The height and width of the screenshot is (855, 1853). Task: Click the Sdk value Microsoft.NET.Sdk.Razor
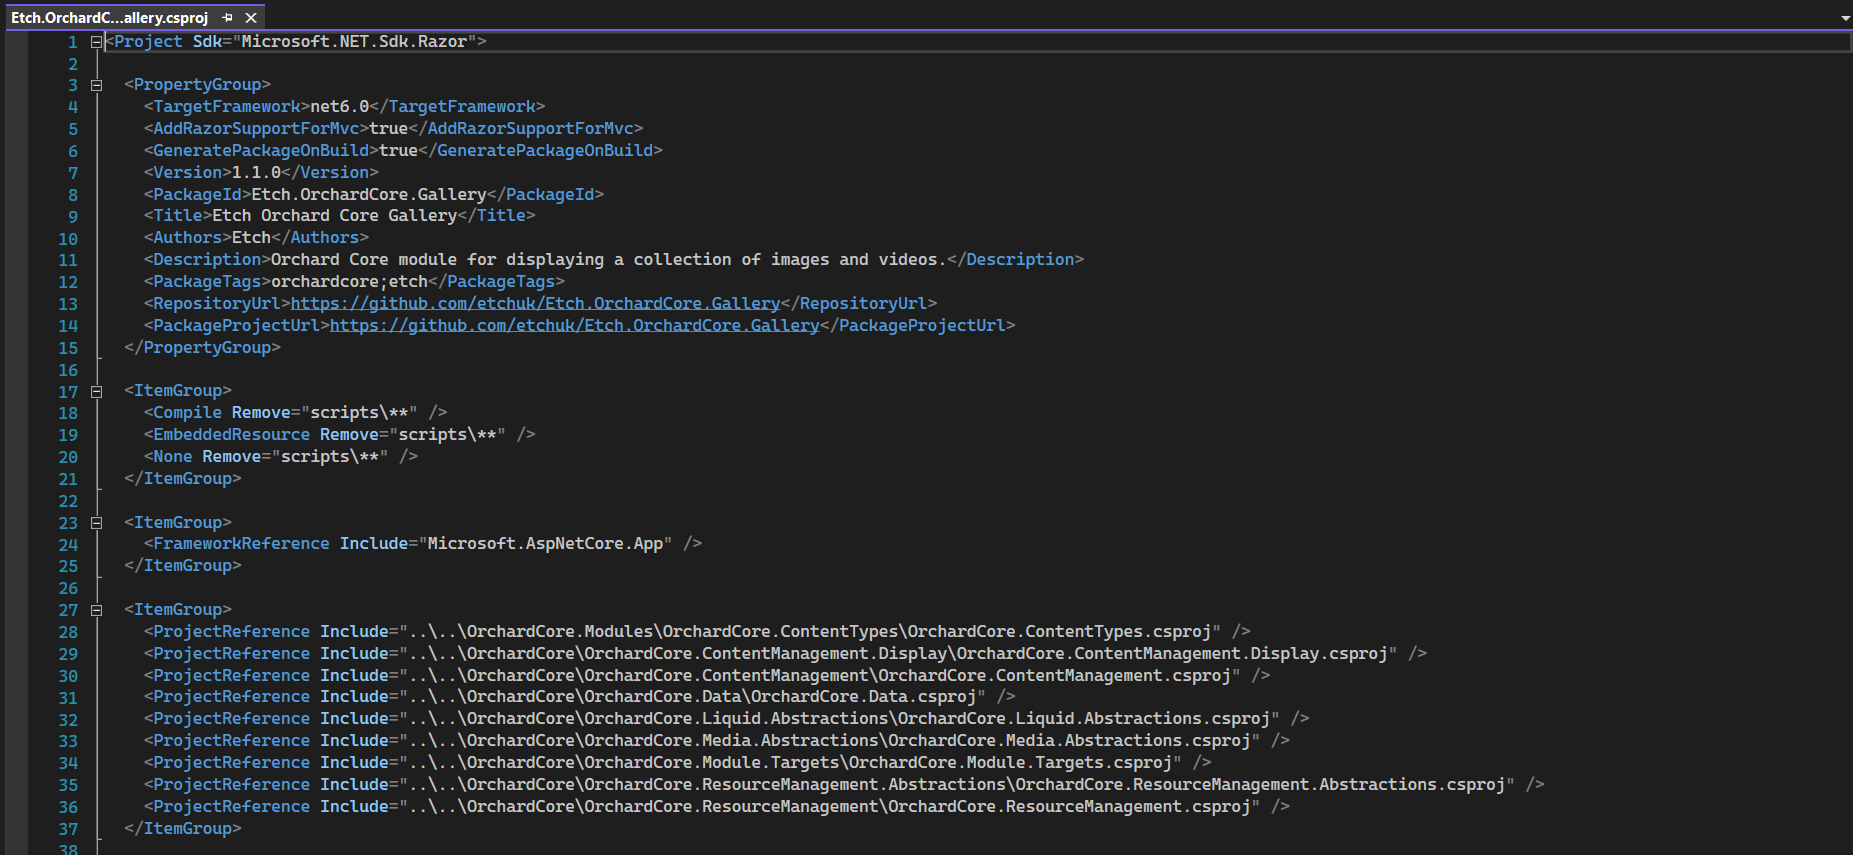pos(354,42)
